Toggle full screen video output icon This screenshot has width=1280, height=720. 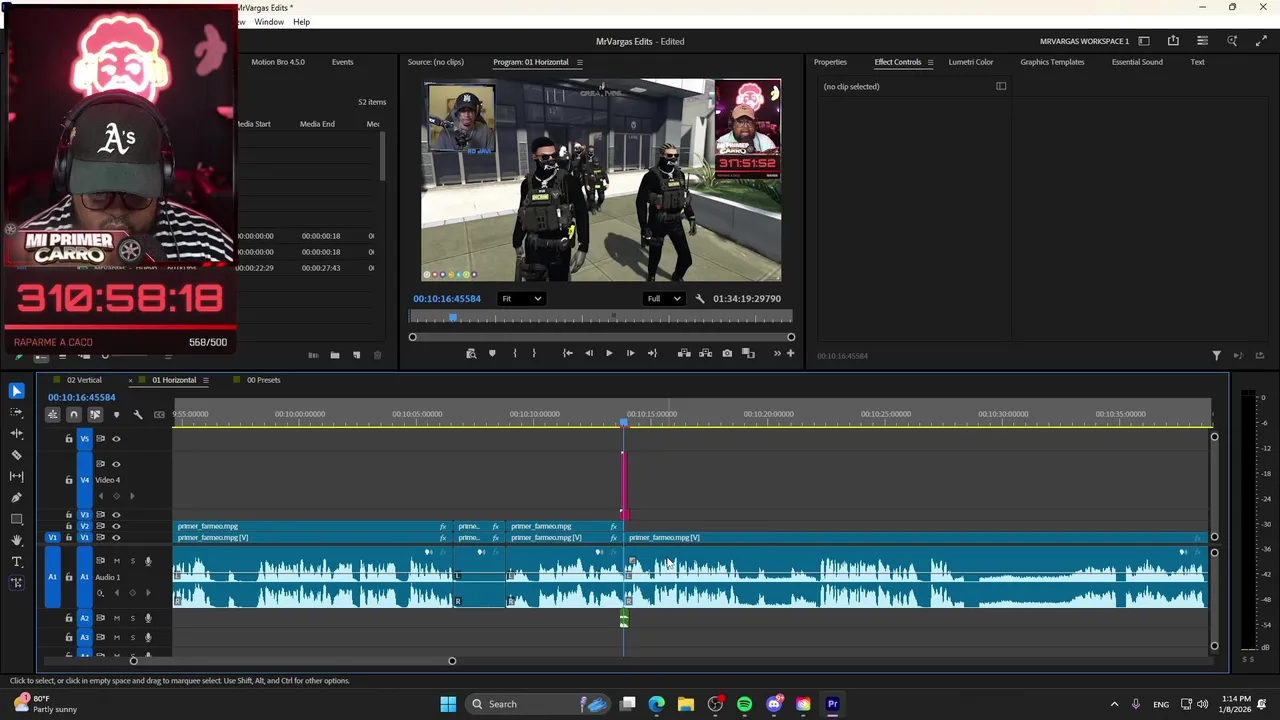pos(1261,41)
